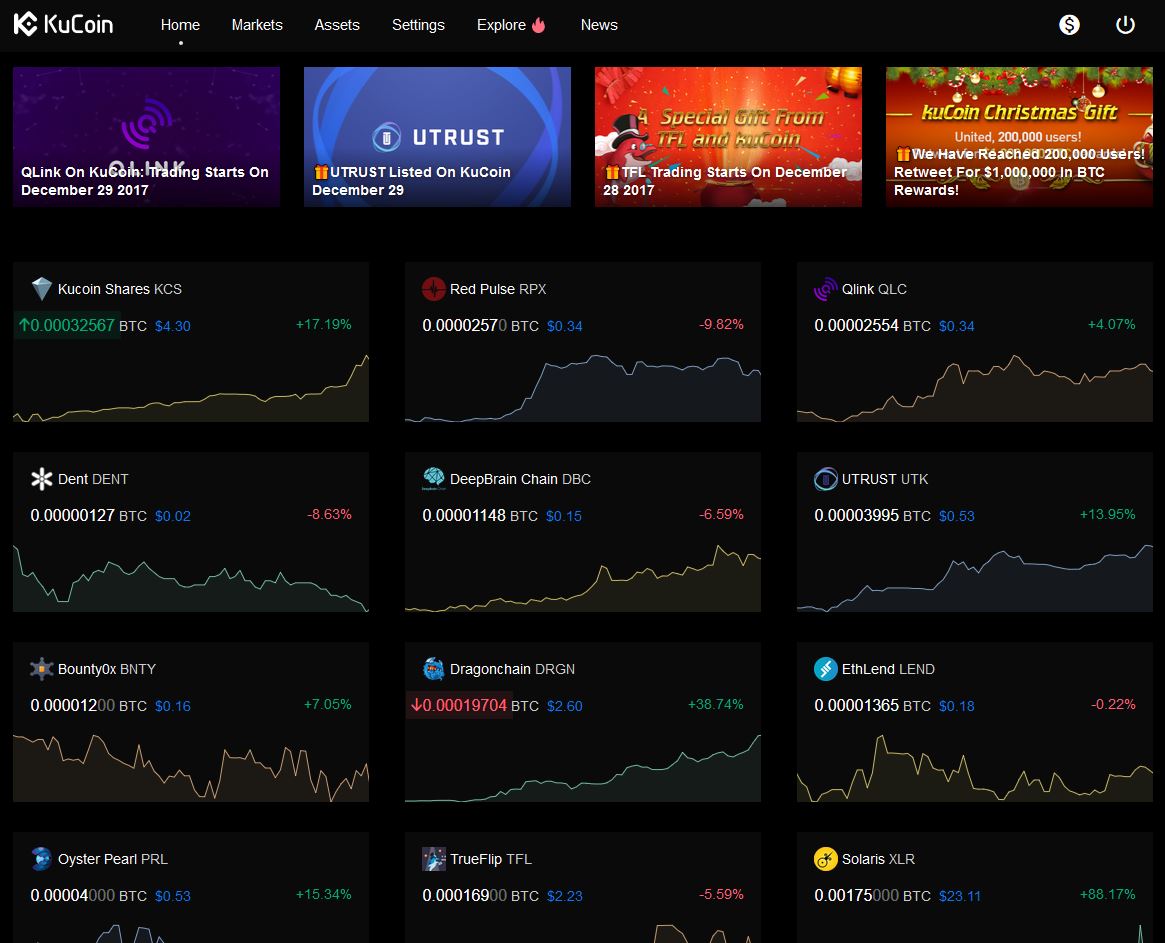Viewport: 1165px width, 943px height.
Task: Click the Dragonchain coin icon
Action: [x=433, y=669]
